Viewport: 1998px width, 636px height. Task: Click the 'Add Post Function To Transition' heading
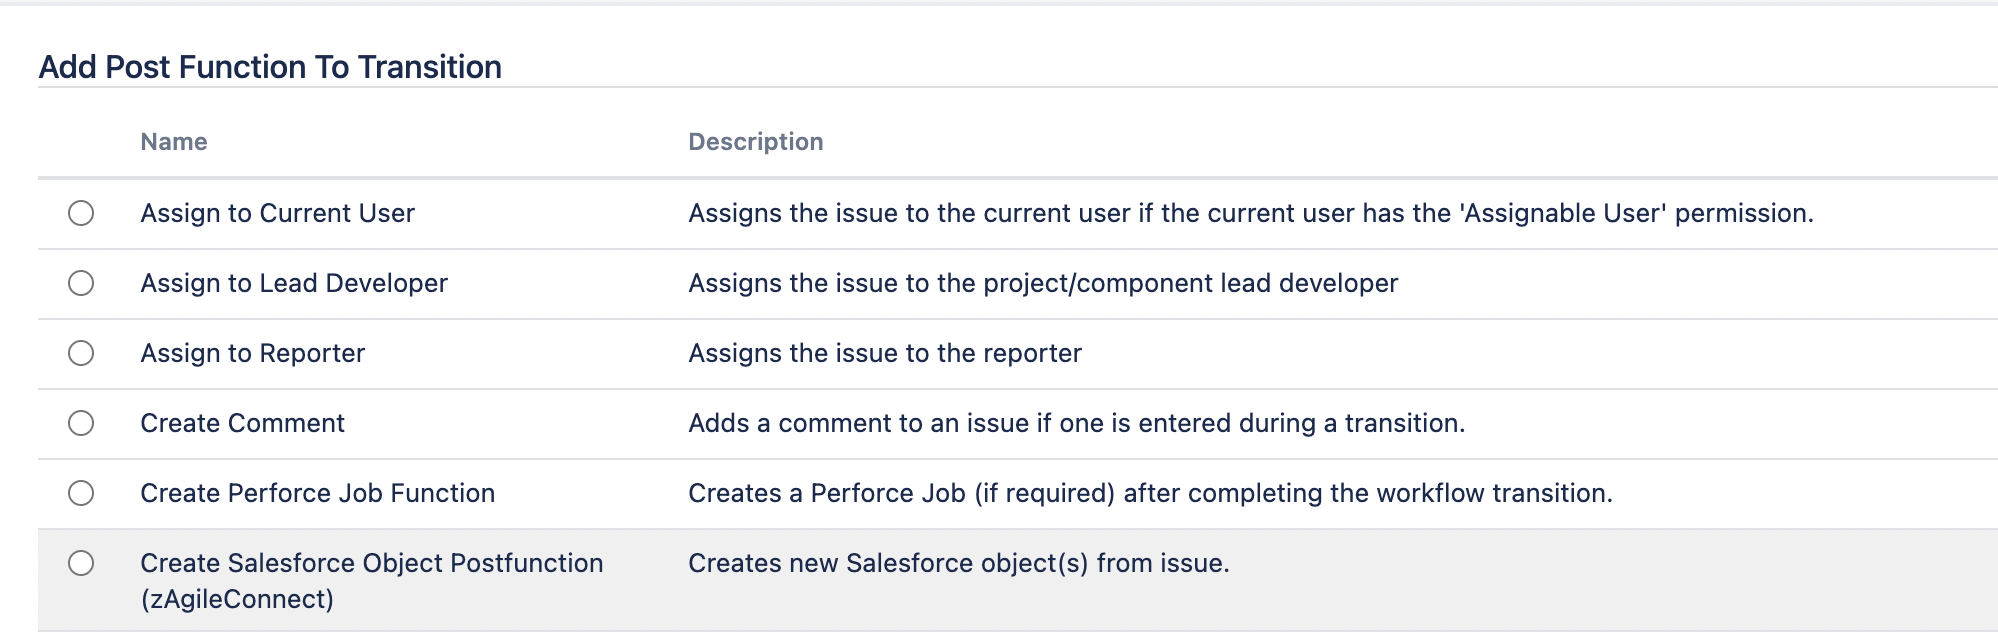tap(270, 67)
